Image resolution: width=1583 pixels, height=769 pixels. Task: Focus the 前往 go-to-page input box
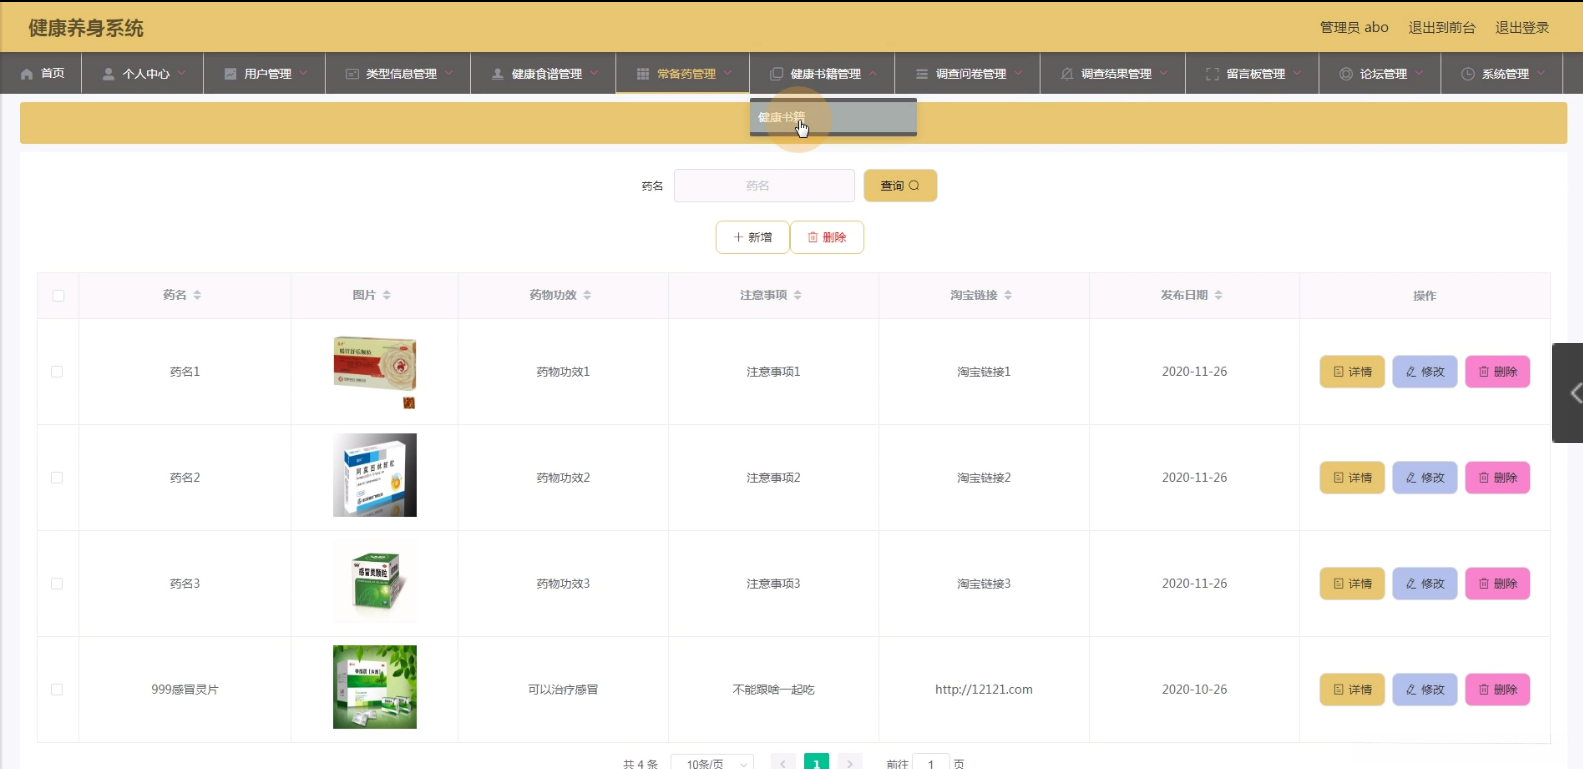point(931,763)
